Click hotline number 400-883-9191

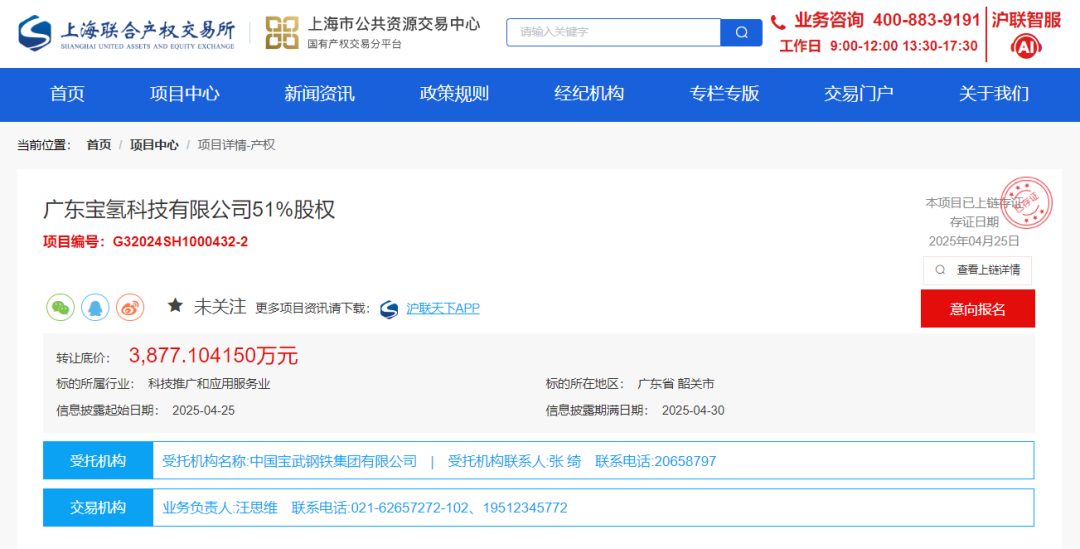(x=926, y=21)
